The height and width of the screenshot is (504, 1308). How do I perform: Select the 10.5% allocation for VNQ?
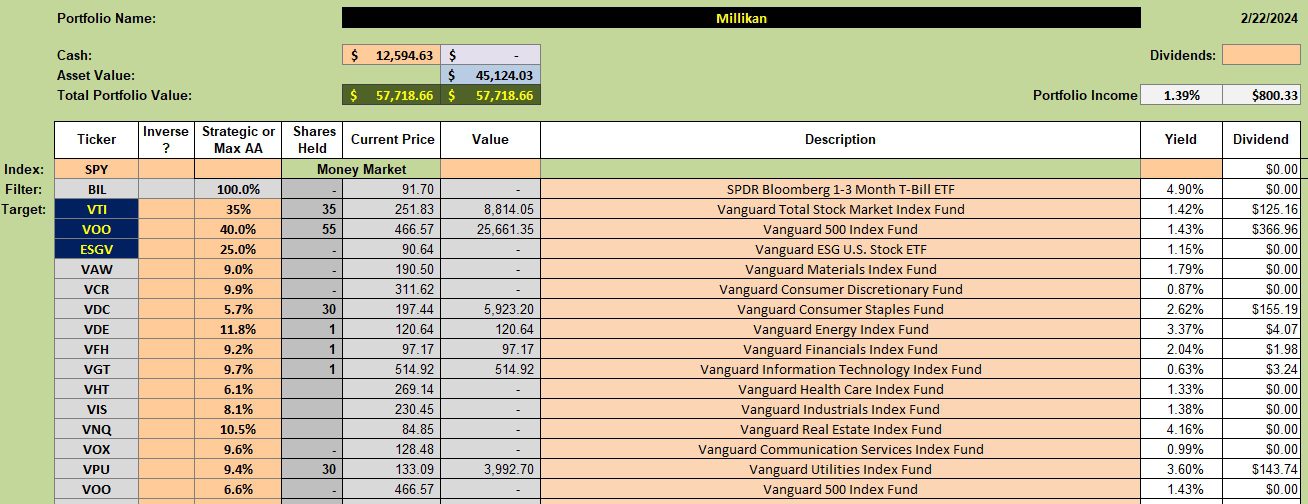coord(238,429)
